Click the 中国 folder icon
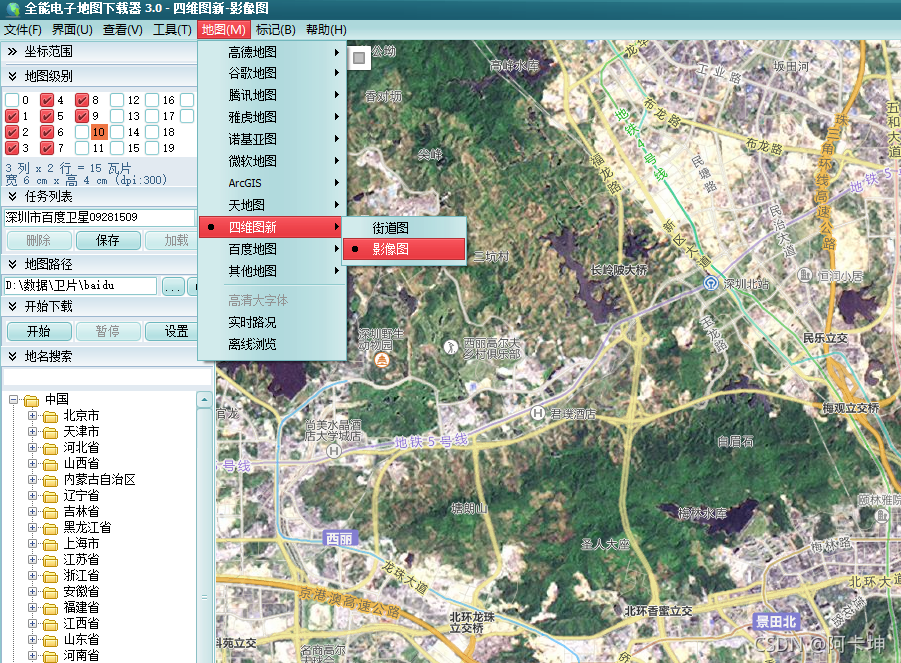 tap(32, 400)
